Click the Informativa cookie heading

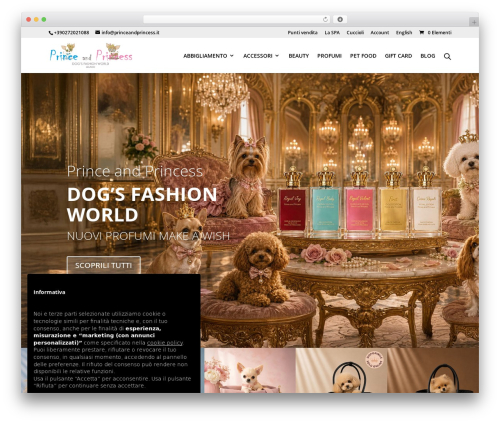(x=49, y=292)
